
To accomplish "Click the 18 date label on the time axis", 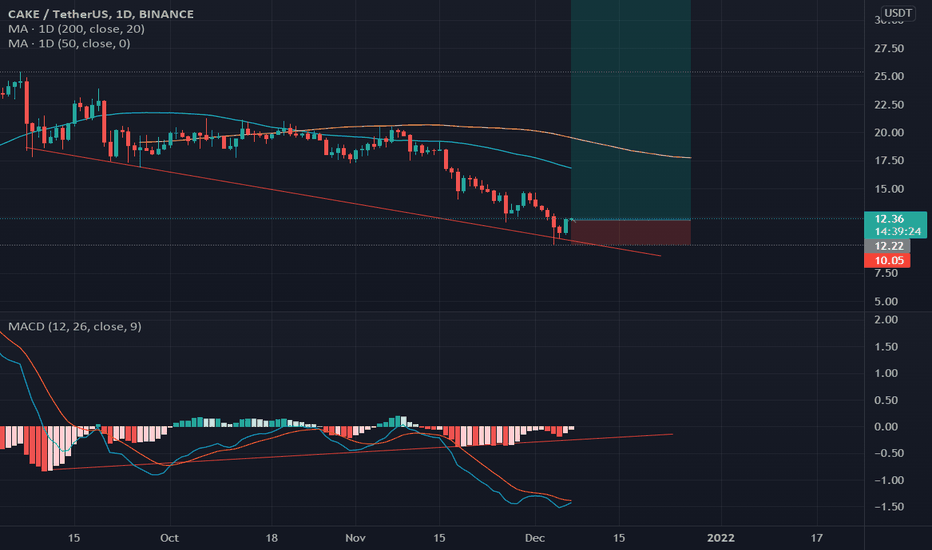I will point(271,538).
